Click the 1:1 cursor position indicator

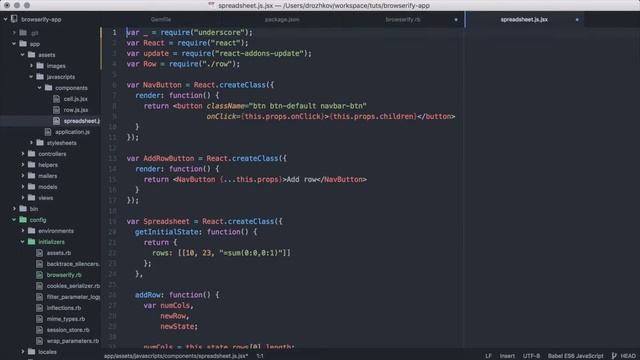point(260,356)
